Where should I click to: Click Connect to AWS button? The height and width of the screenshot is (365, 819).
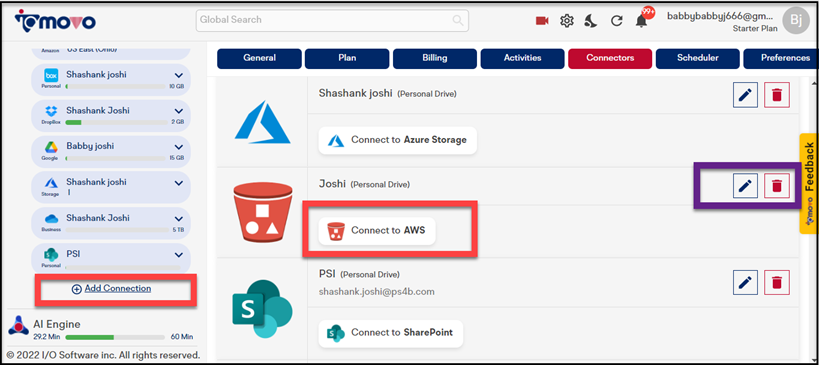pos(377,230)
